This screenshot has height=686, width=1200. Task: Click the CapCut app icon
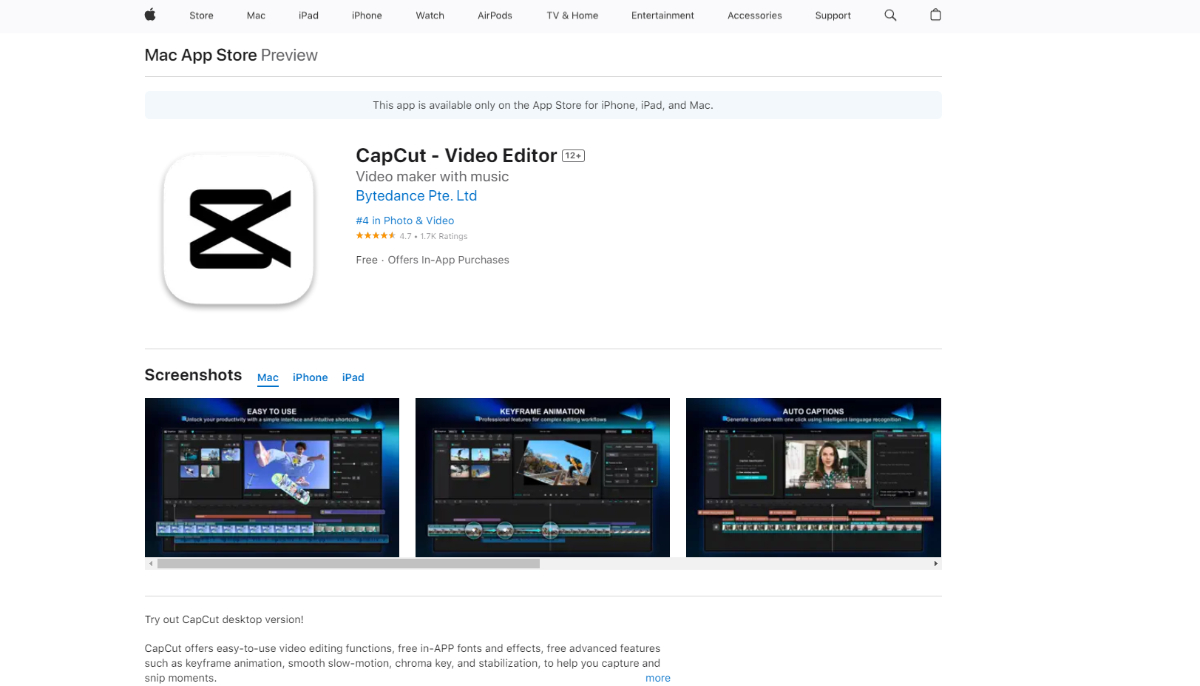click(239, 229)
